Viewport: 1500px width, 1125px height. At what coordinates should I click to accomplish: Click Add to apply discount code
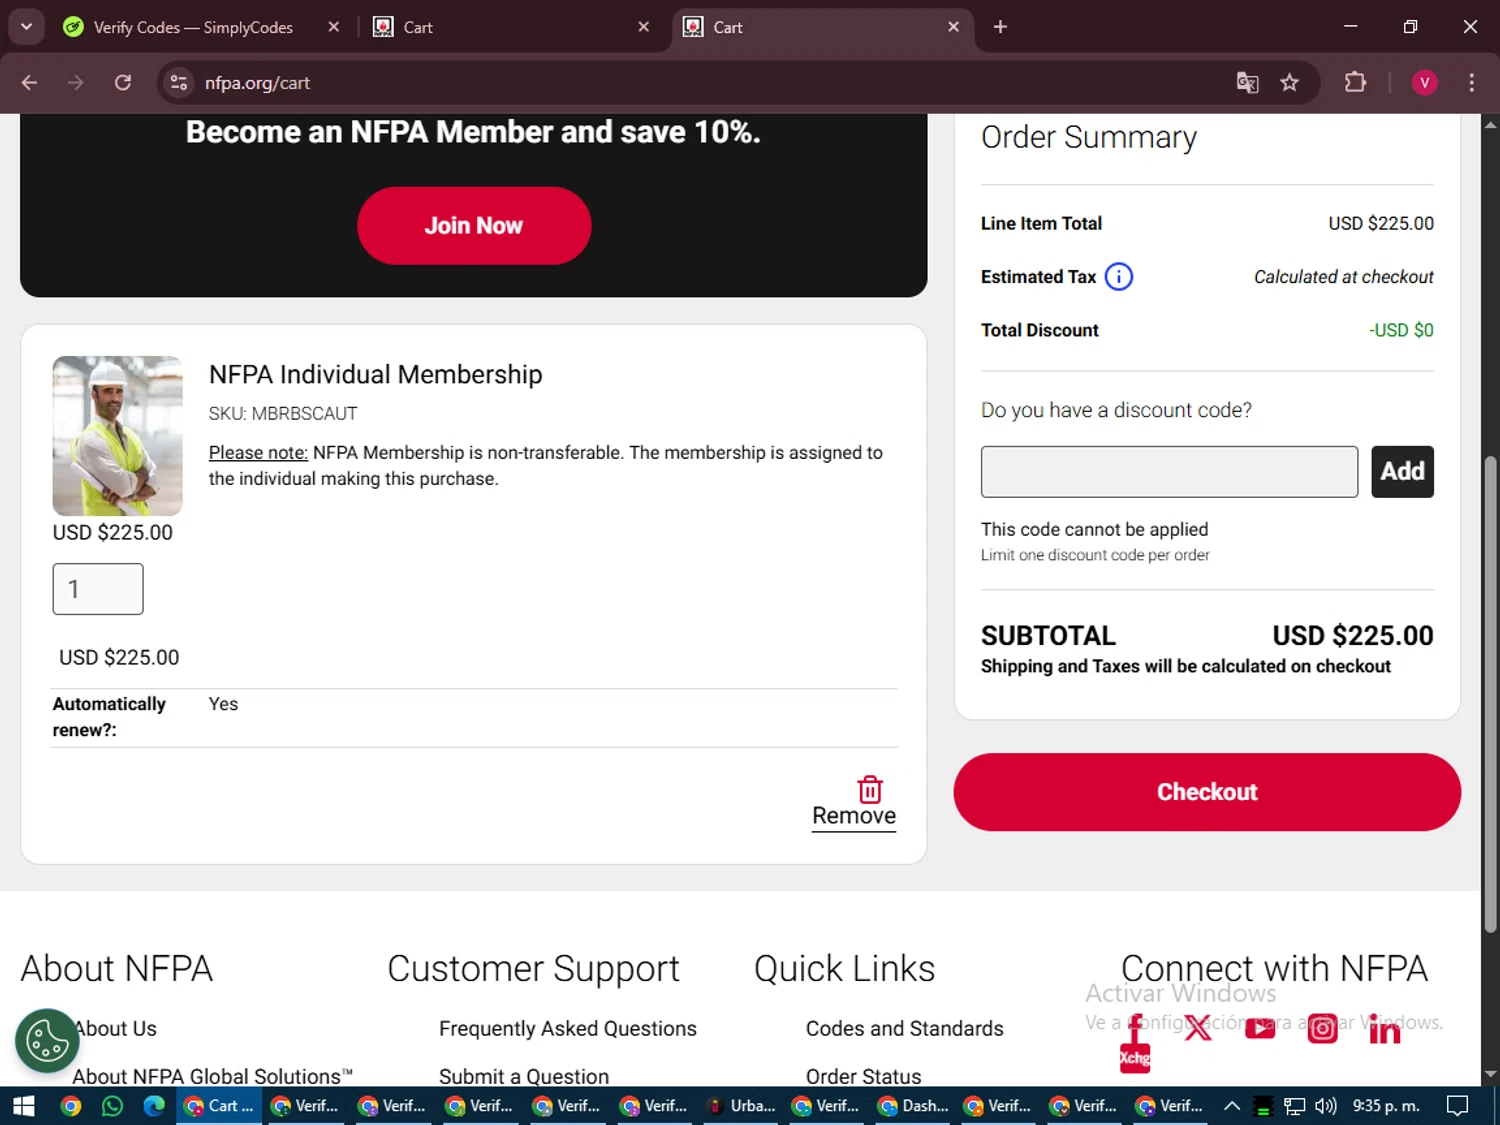(x=1402, y=472)
